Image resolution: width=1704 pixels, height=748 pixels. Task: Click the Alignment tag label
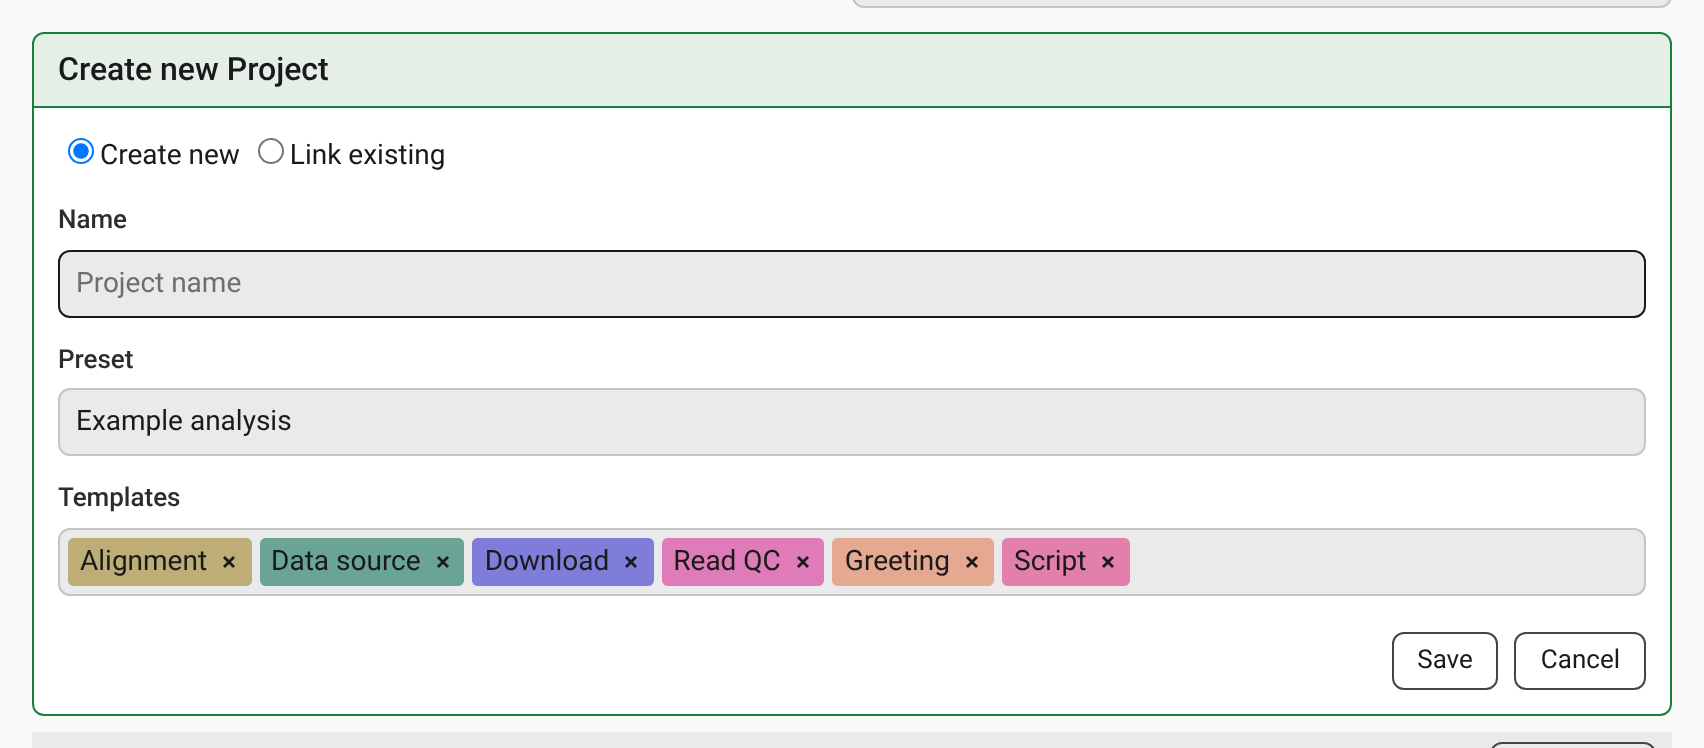point(144,561)
